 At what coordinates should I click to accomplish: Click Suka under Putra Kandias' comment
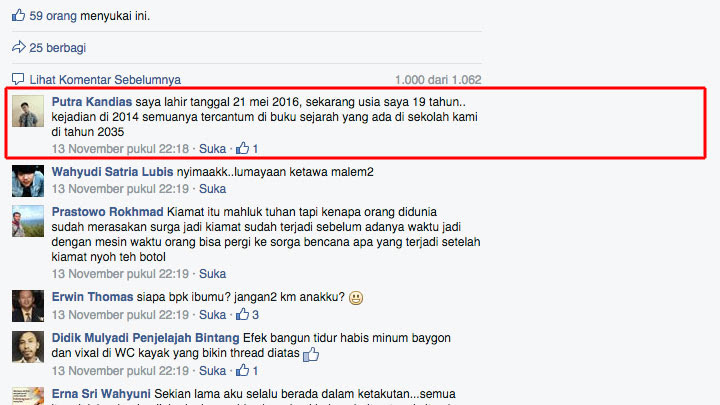[212, 149]
